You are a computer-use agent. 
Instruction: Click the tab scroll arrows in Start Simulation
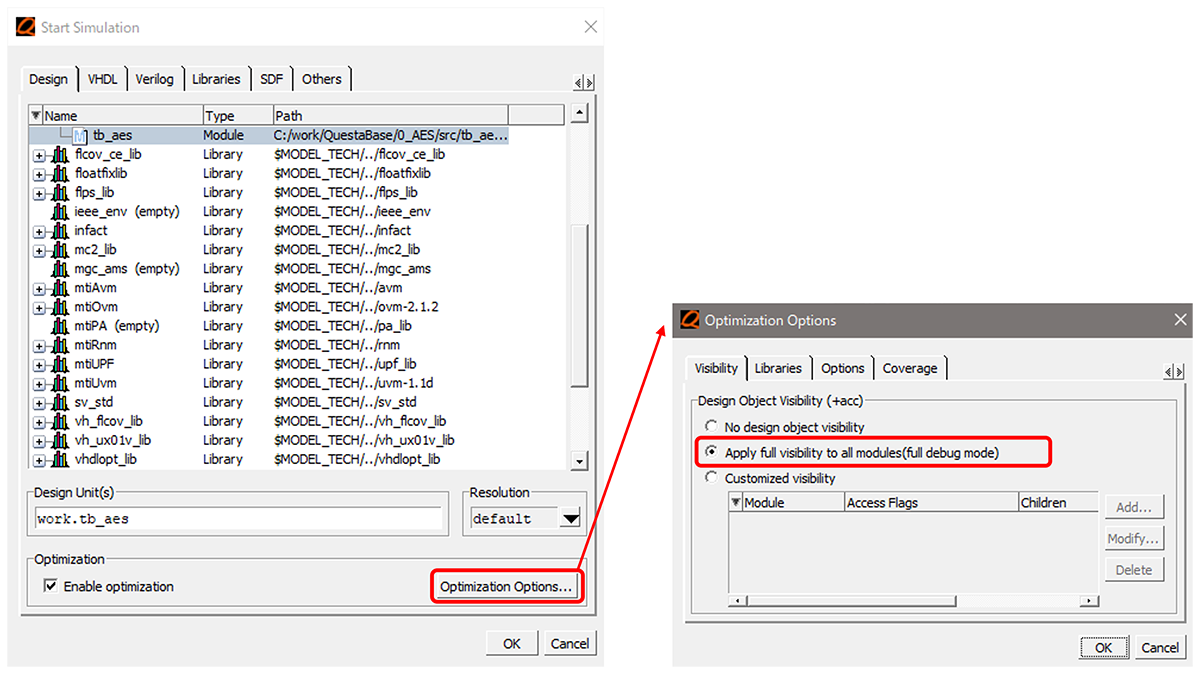(x=584, y=83)
